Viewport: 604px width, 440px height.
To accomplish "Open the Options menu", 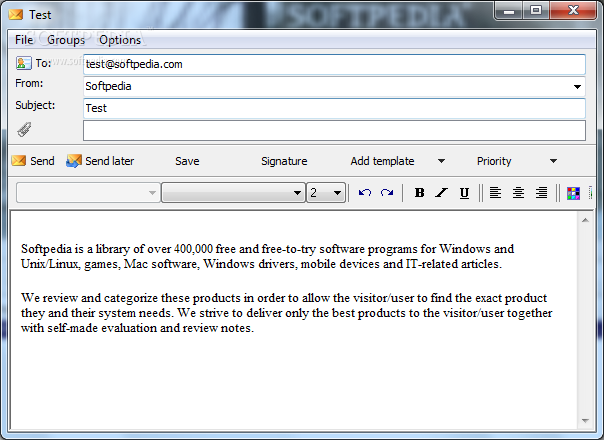I will click(120, 40).
